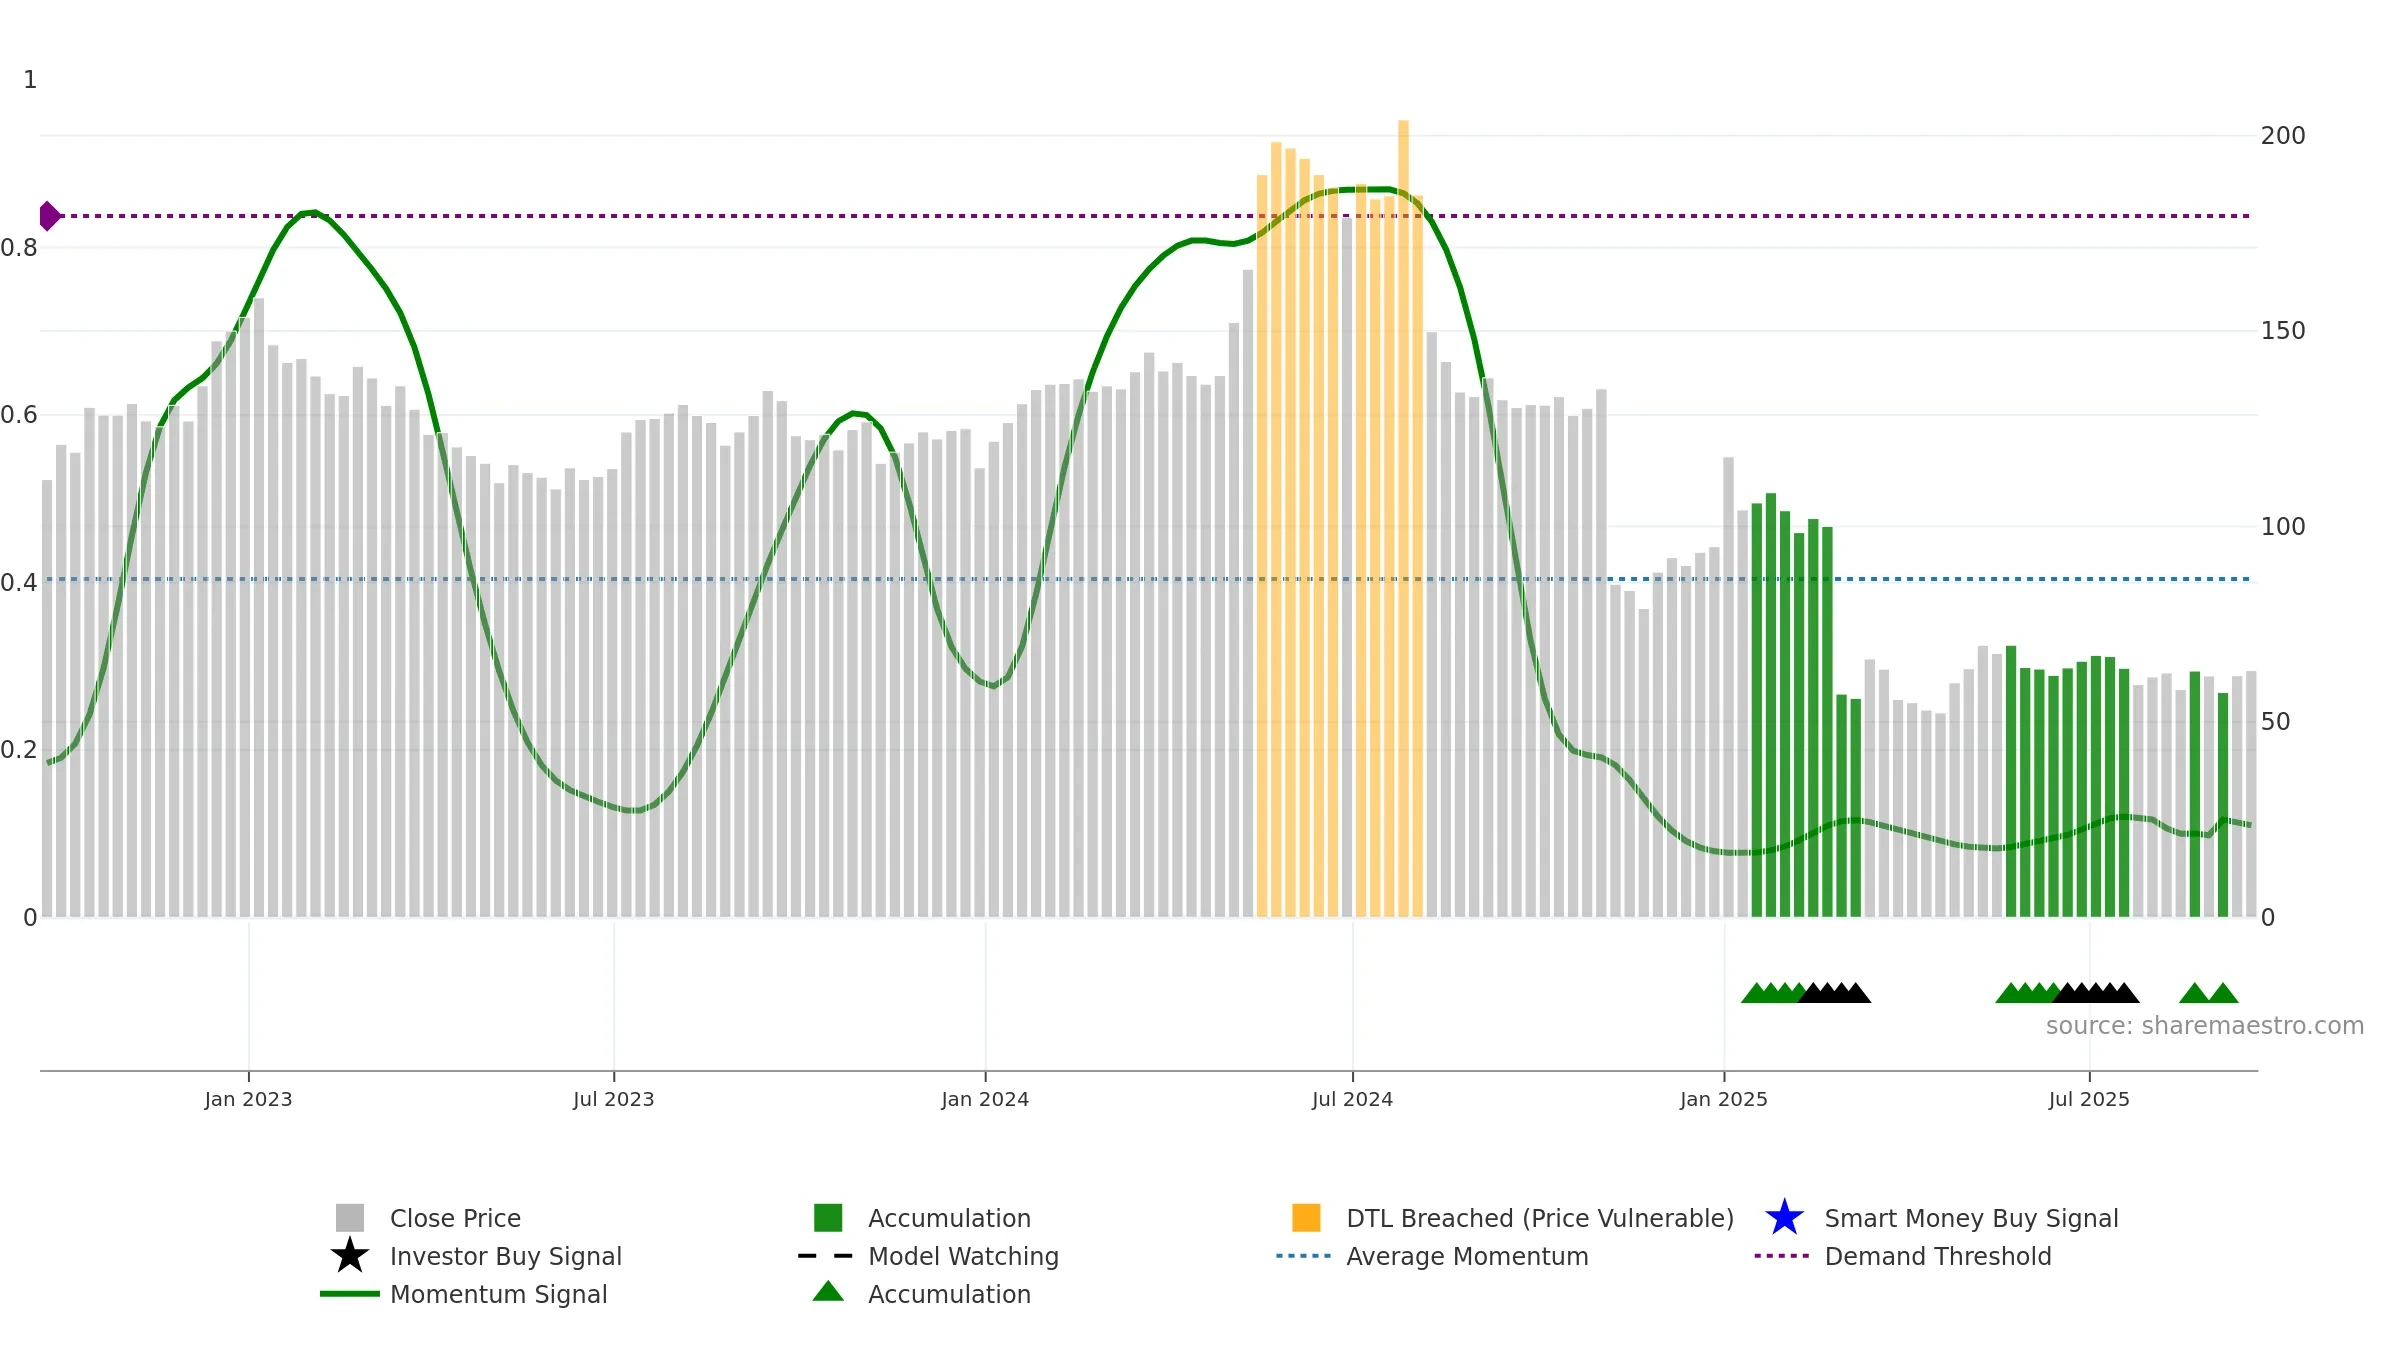Click the orange DTL Breached legend swatch

coord(1306,1218)
